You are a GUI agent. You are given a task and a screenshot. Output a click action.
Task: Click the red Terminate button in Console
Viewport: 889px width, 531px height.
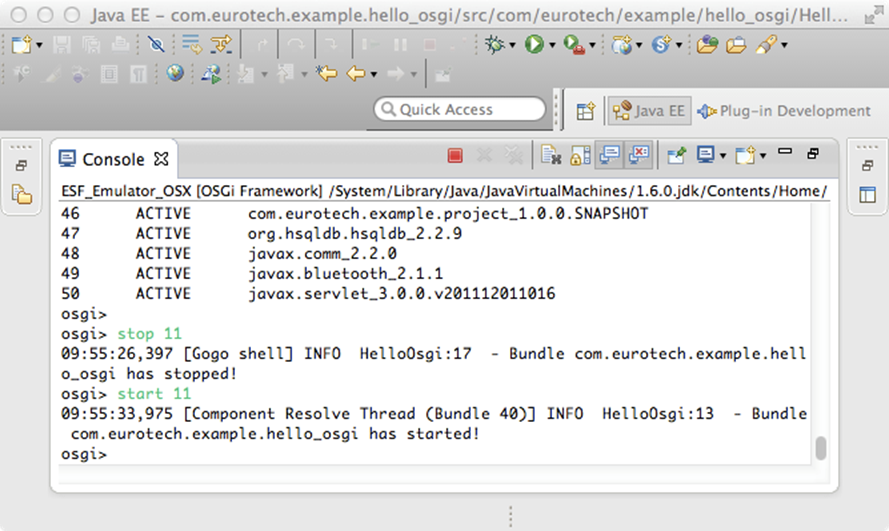pyautogui.click(x=455, y=155)
